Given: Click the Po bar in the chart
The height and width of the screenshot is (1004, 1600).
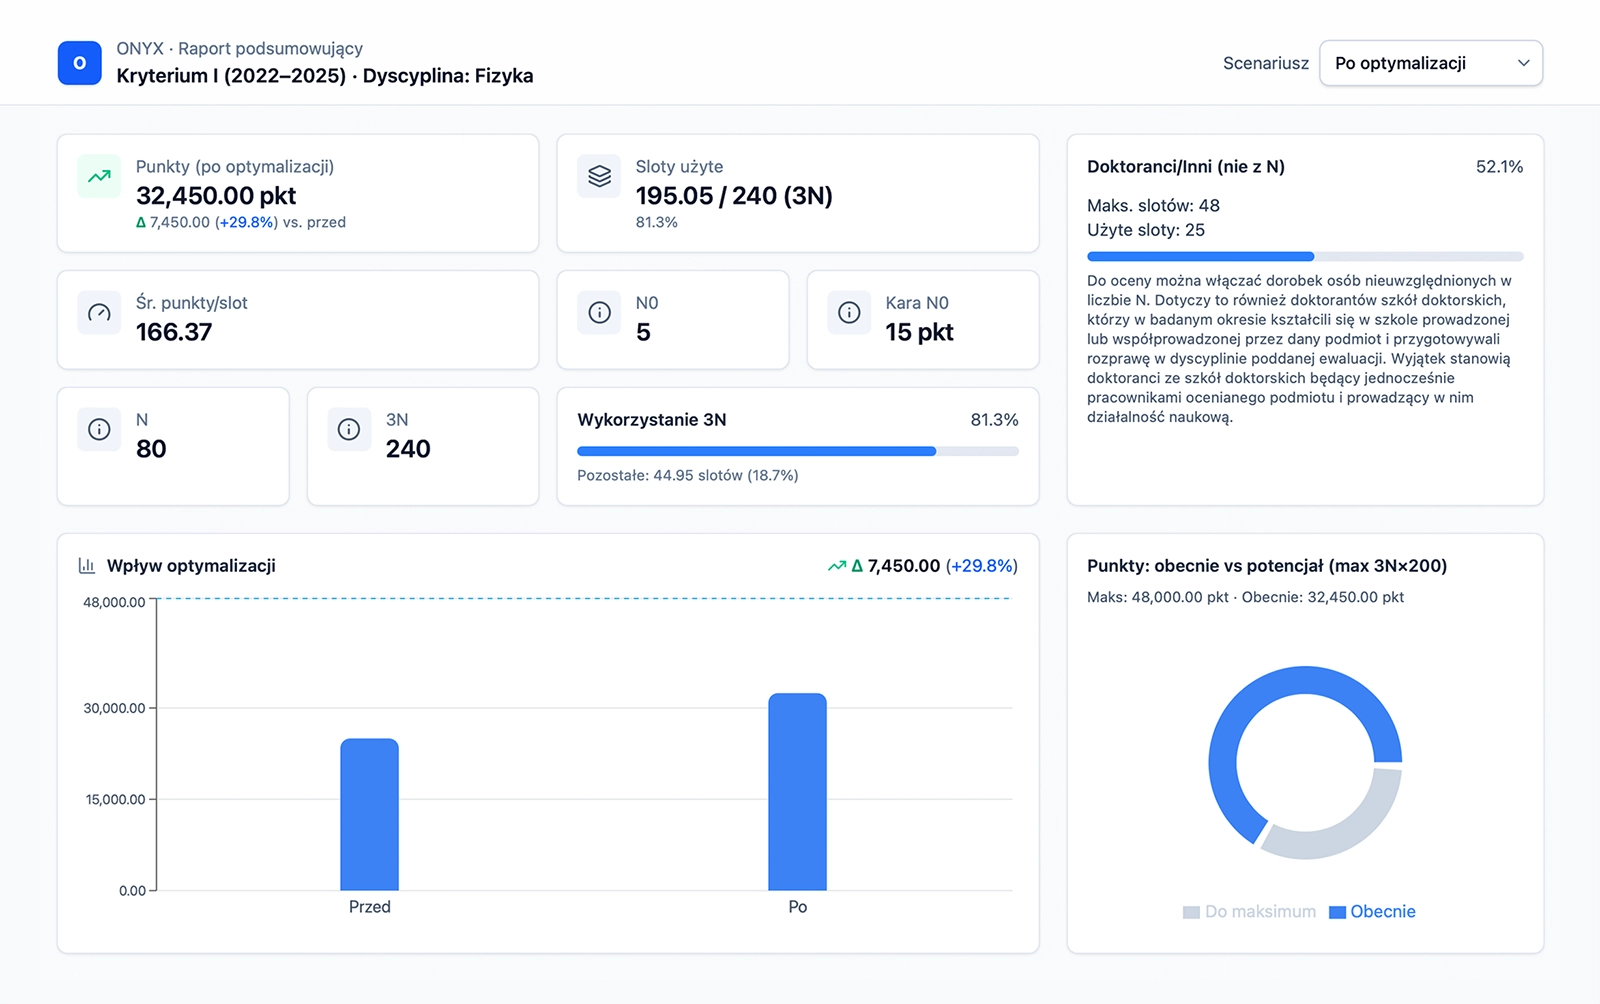Looking at the screenshot, I should (x=797, y=791).
